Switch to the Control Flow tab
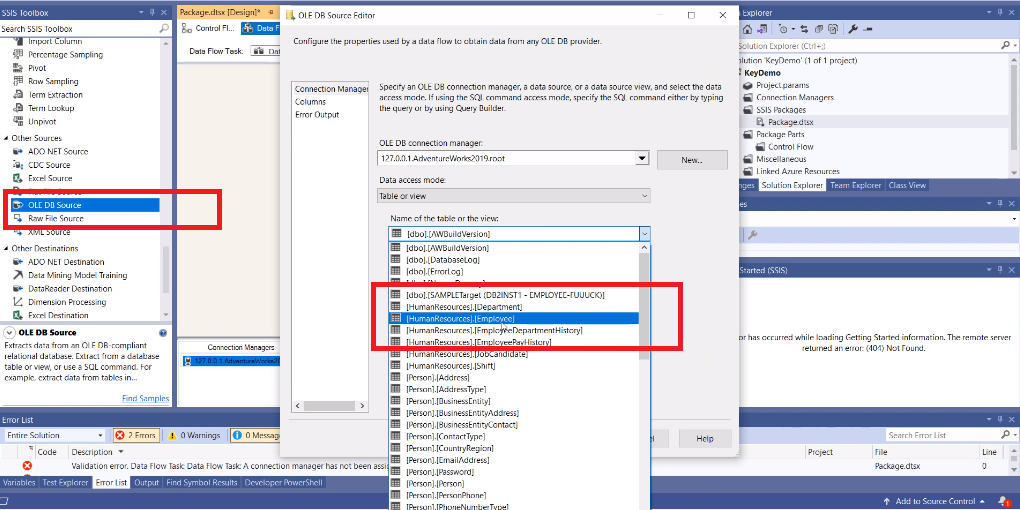The height and width of the screenshot is (510, 1020). (209, 29)
